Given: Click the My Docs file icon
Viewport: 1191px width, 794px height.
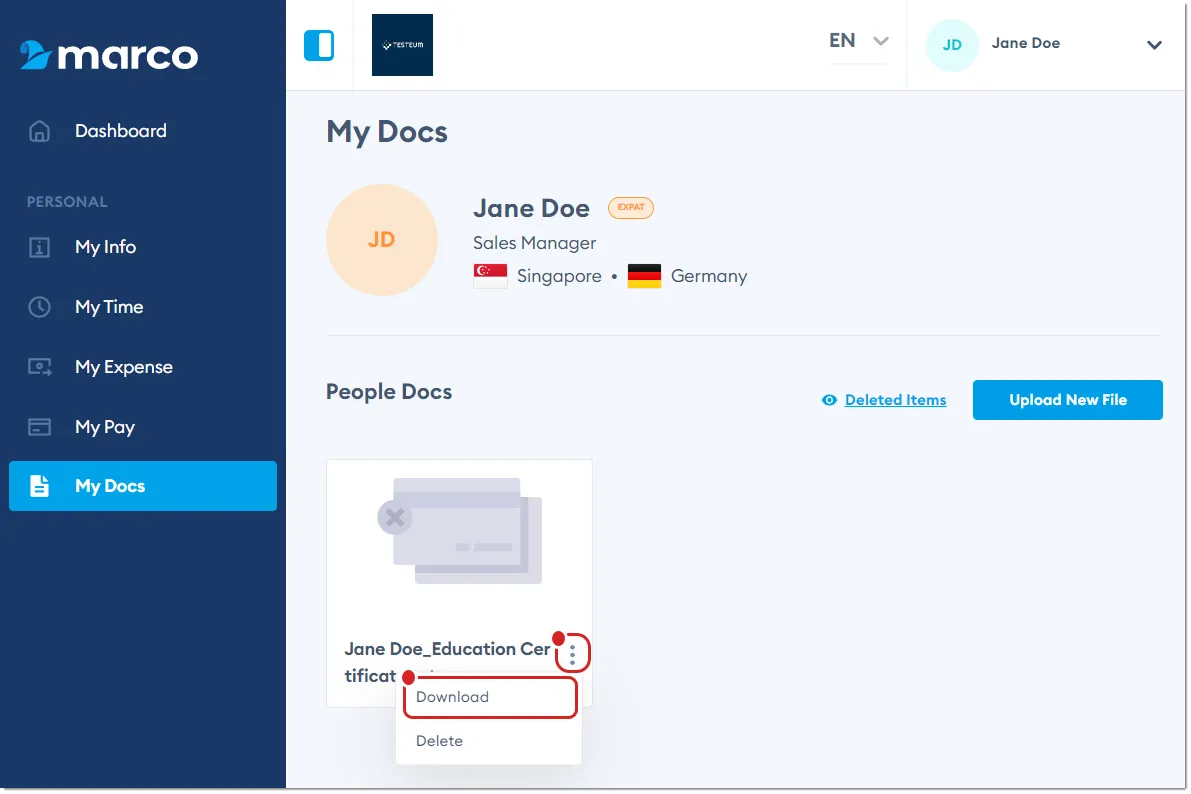Looking at the screenshot, I should click(x=39, y=486).
